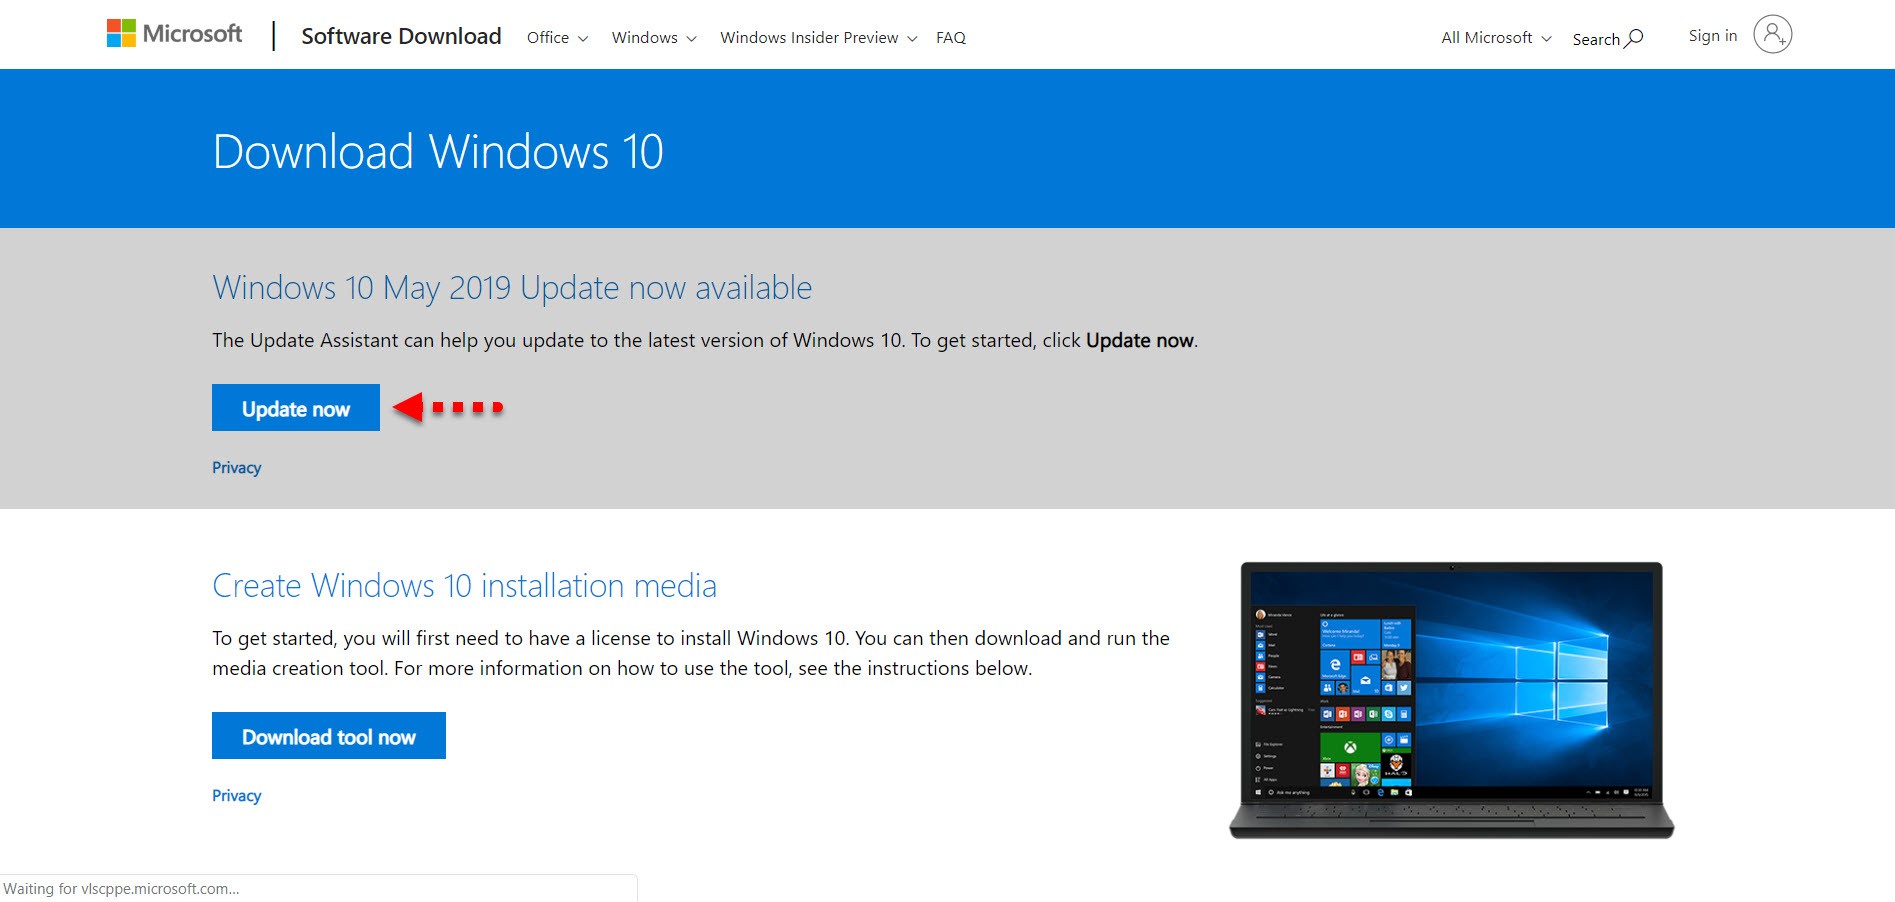
Task: Click Create Windows 10 installation media heading
Action: click(464, 586)
